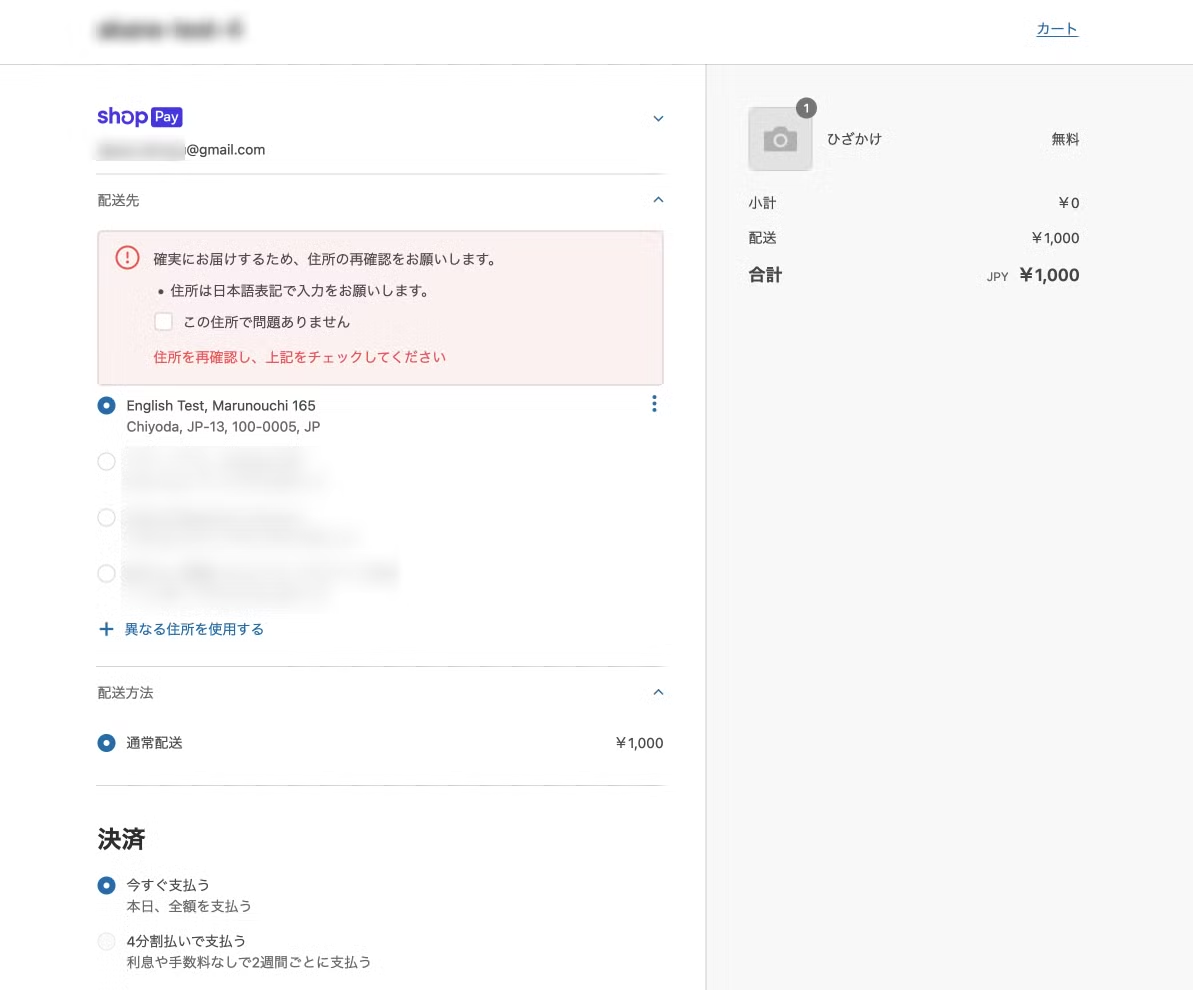This screenshot has height=990, width=1193.
Task: Click the ひざかけ product image placeholder
Action: [x=780, y=139]
